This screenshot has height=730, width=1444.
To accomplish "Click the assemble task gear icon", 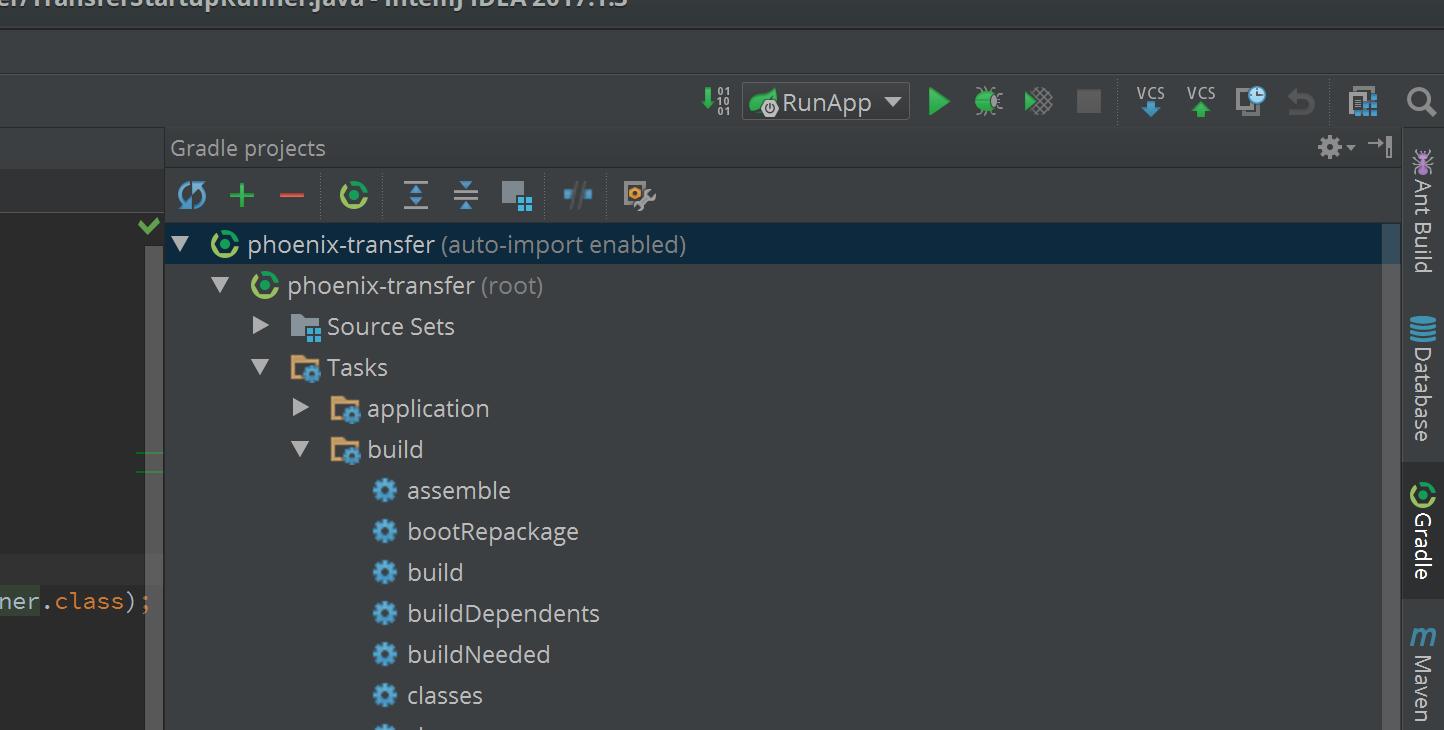I will (x=385, y=490).
